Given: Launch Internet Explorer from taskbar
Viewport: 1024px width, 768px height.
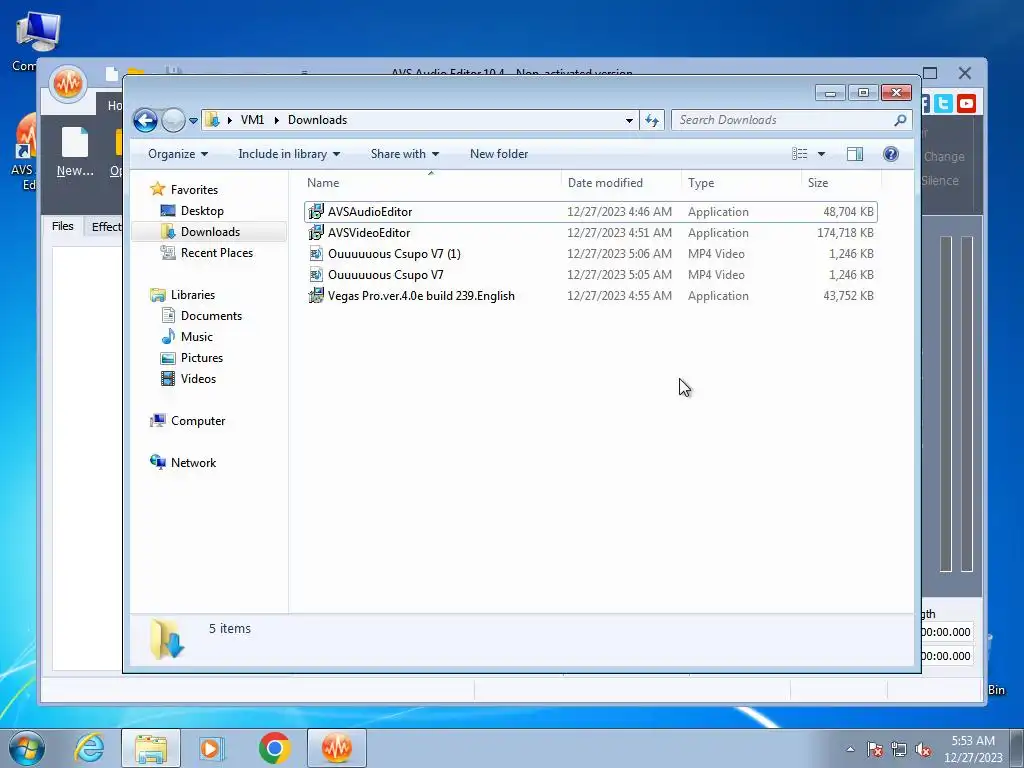Looking at the screenshot, I should [89, 748].
